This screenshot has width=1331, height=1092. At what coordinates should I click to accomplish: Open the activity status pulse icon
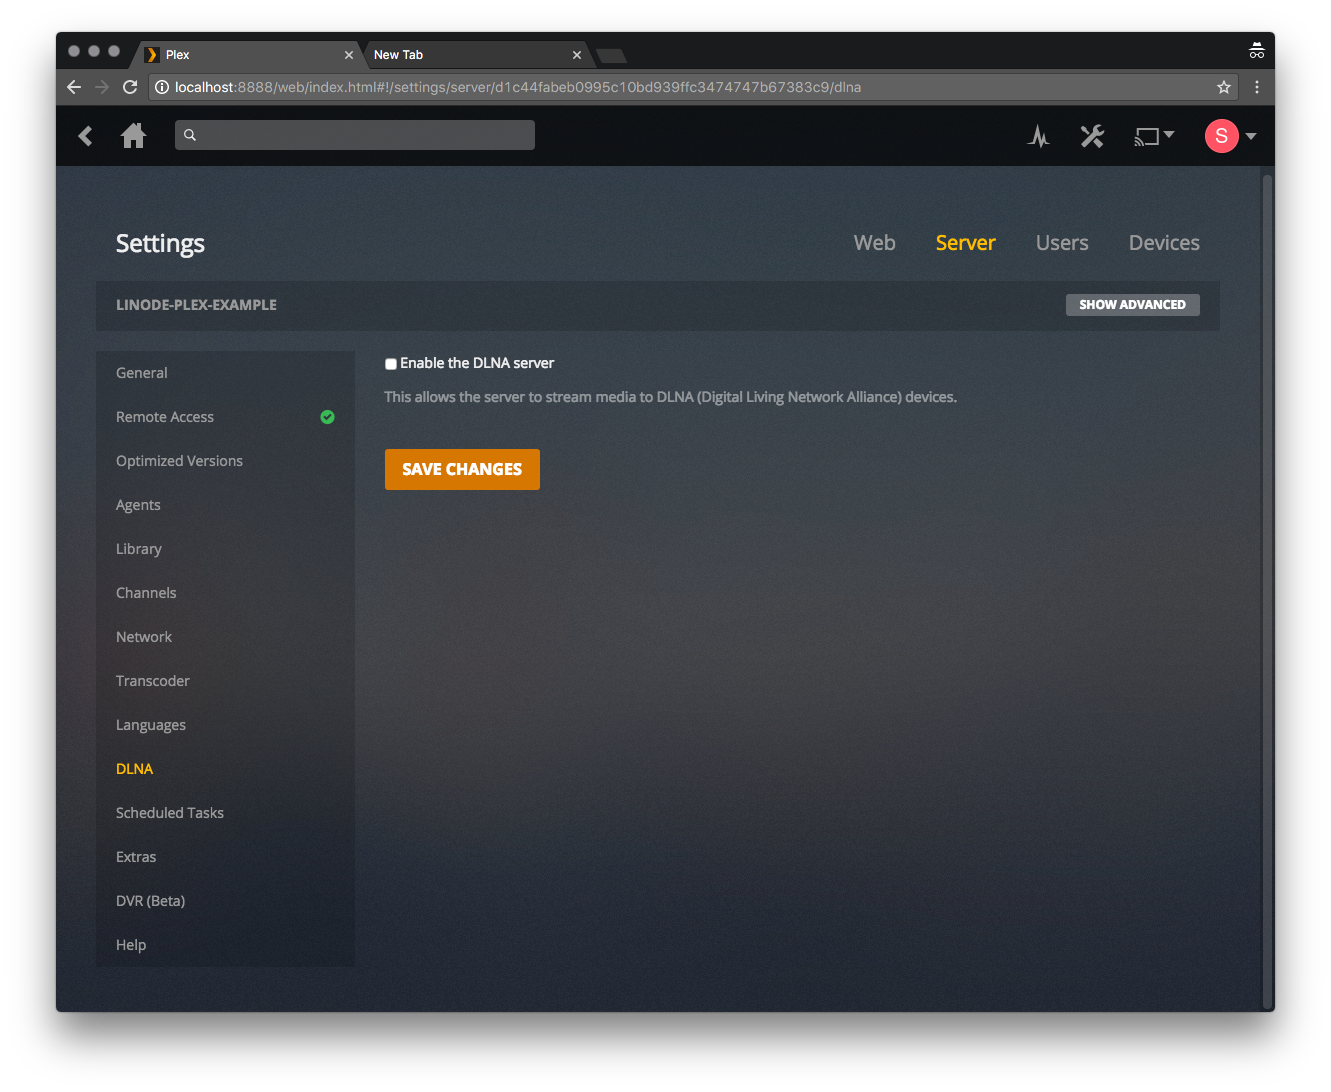click(x=1039, y=136)
